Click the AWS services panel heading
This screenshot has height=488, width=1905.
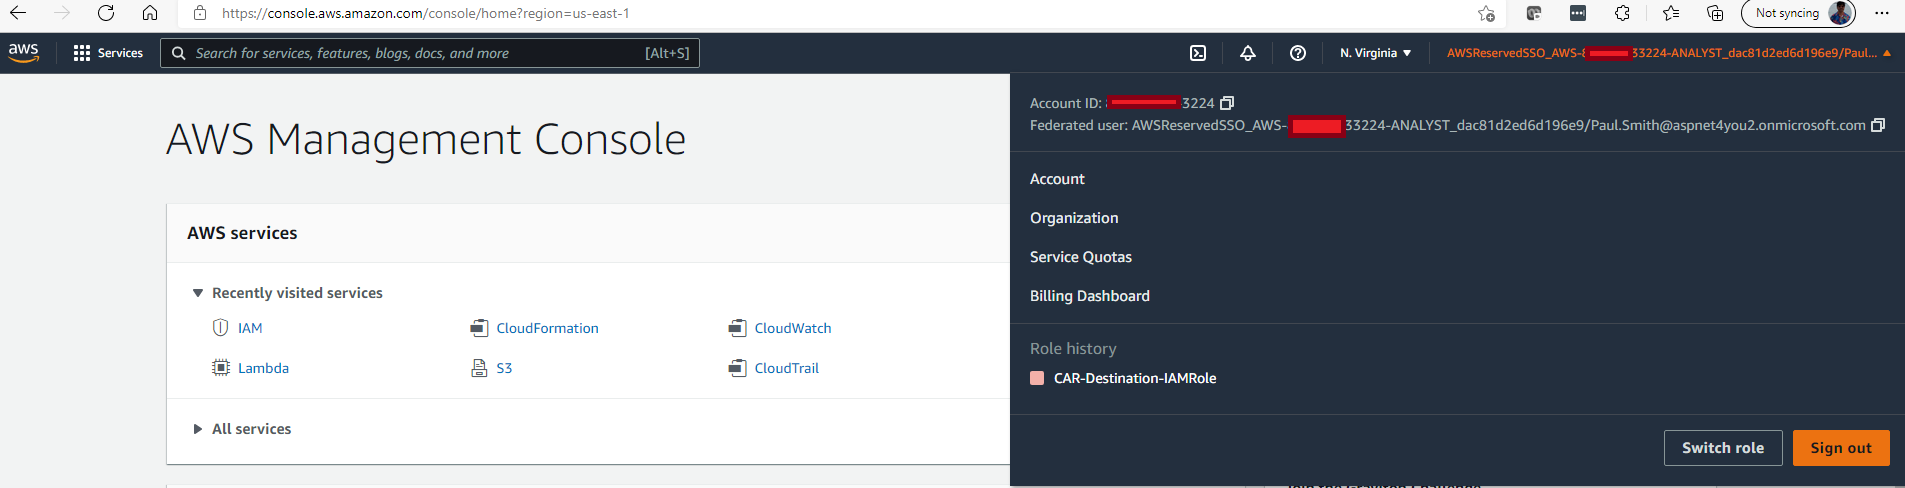click(x=242, y=233)
